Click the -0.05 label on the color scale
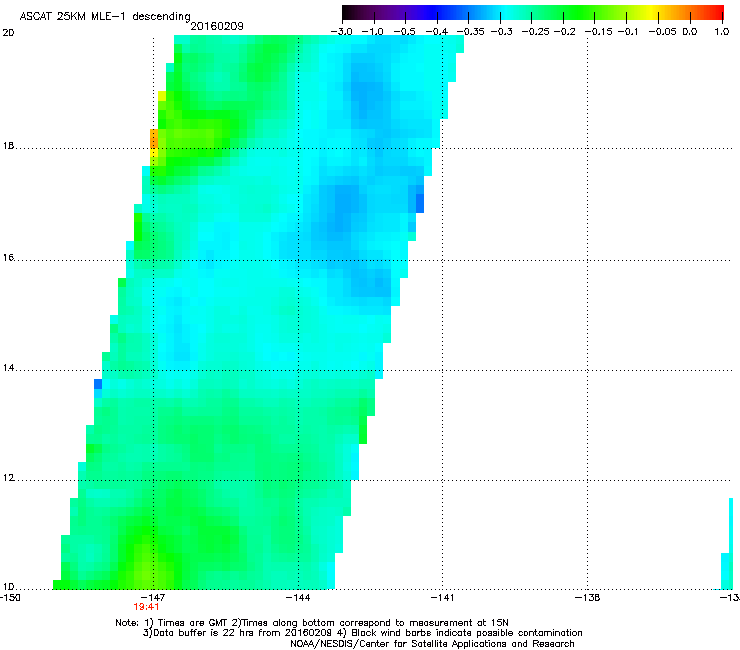Image resolution: width=740 pixels, height=650 pixels. pos(663,32)
